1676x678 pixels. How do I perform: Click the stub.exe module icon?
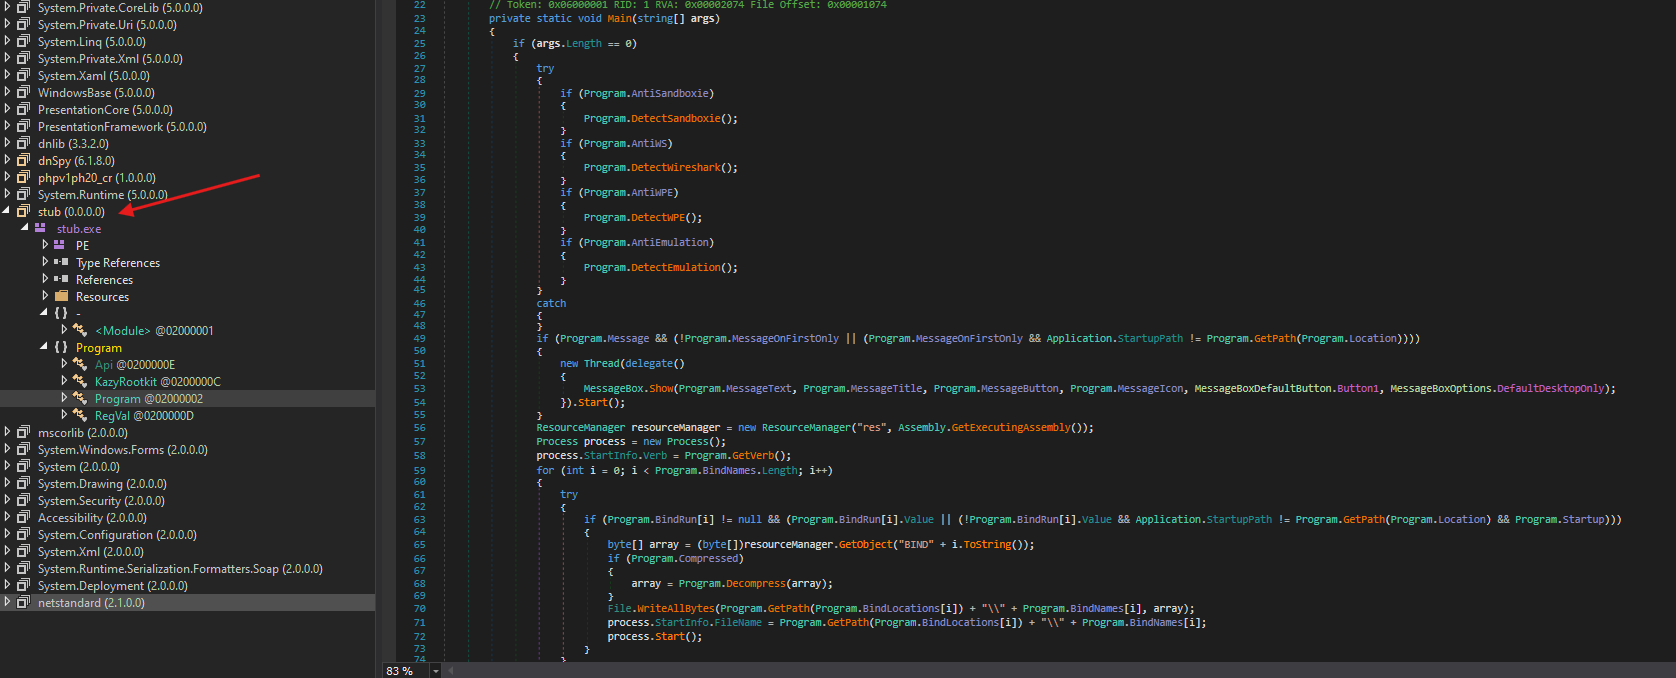tap(41, 229)
